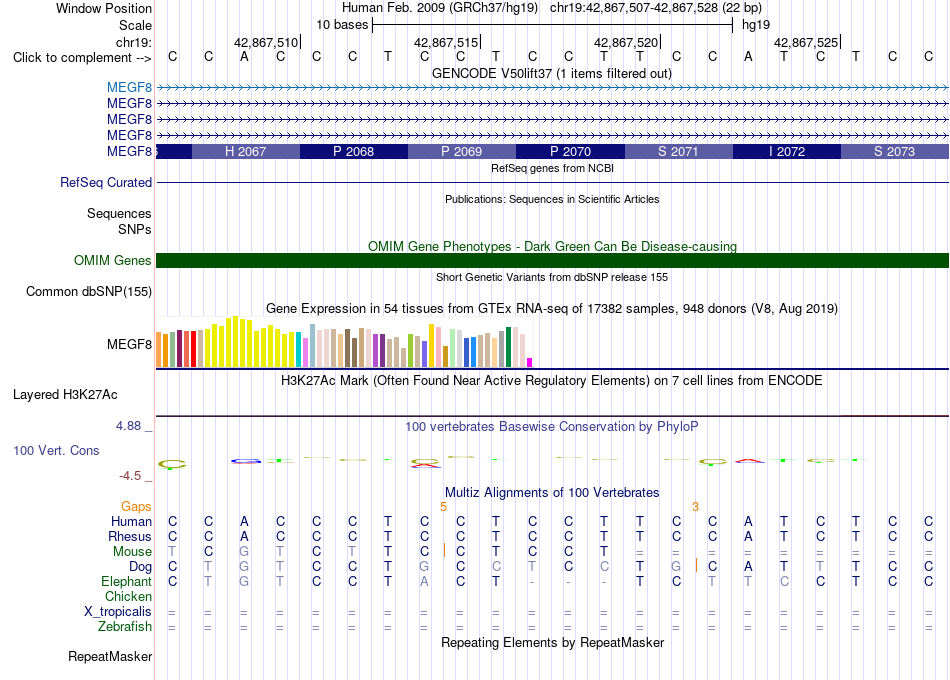Click the GTEx Gene Expression track title

[552, 308]
